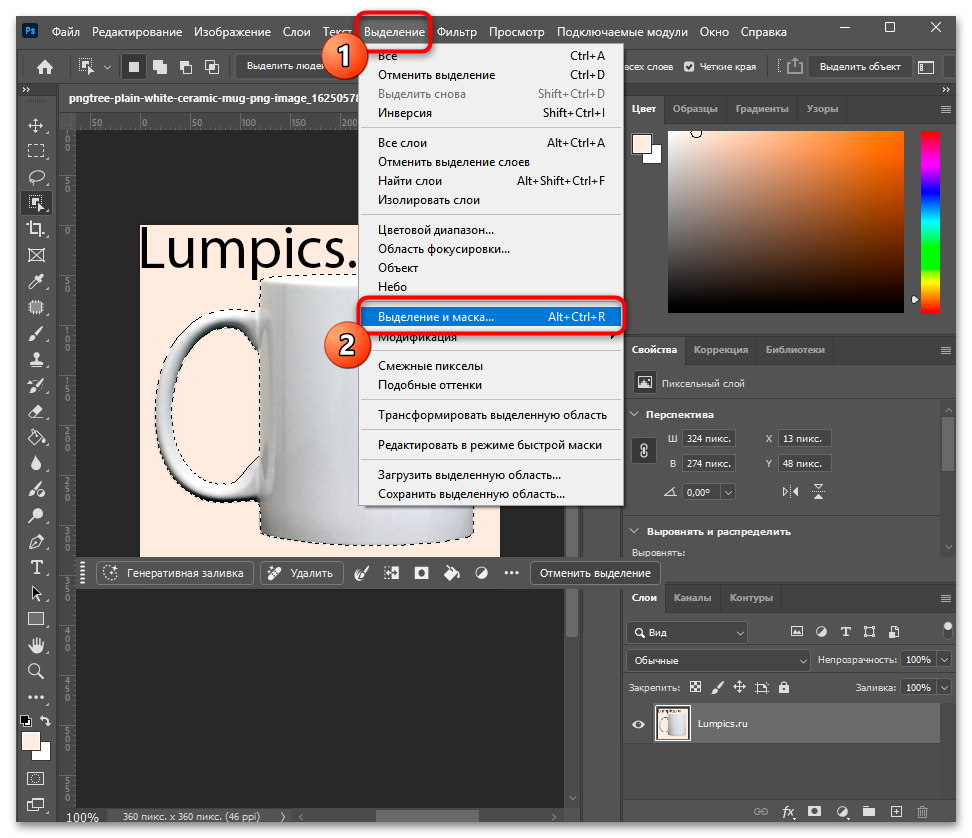This screenshot has width=972, height=838.
Task: Collapse the "Перспектива" section
Action: 635,414
